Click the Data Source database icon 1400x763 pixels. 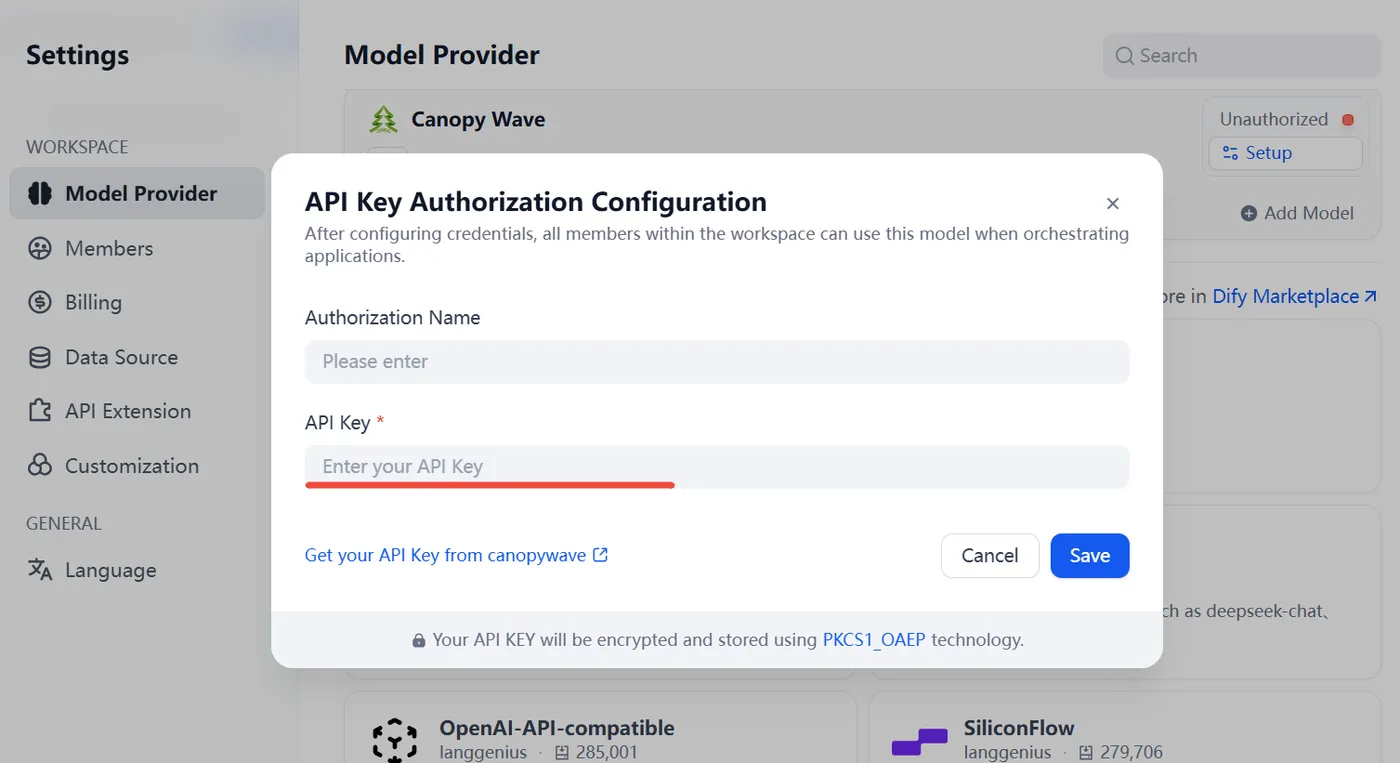pyautogui.click(x=40, y=358)
